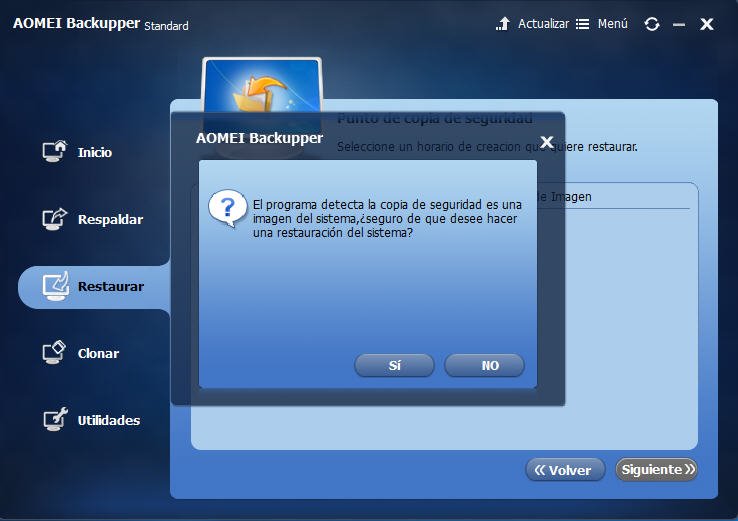Open the Inicio section
The image size is (738, 521).
pos(77,152)
